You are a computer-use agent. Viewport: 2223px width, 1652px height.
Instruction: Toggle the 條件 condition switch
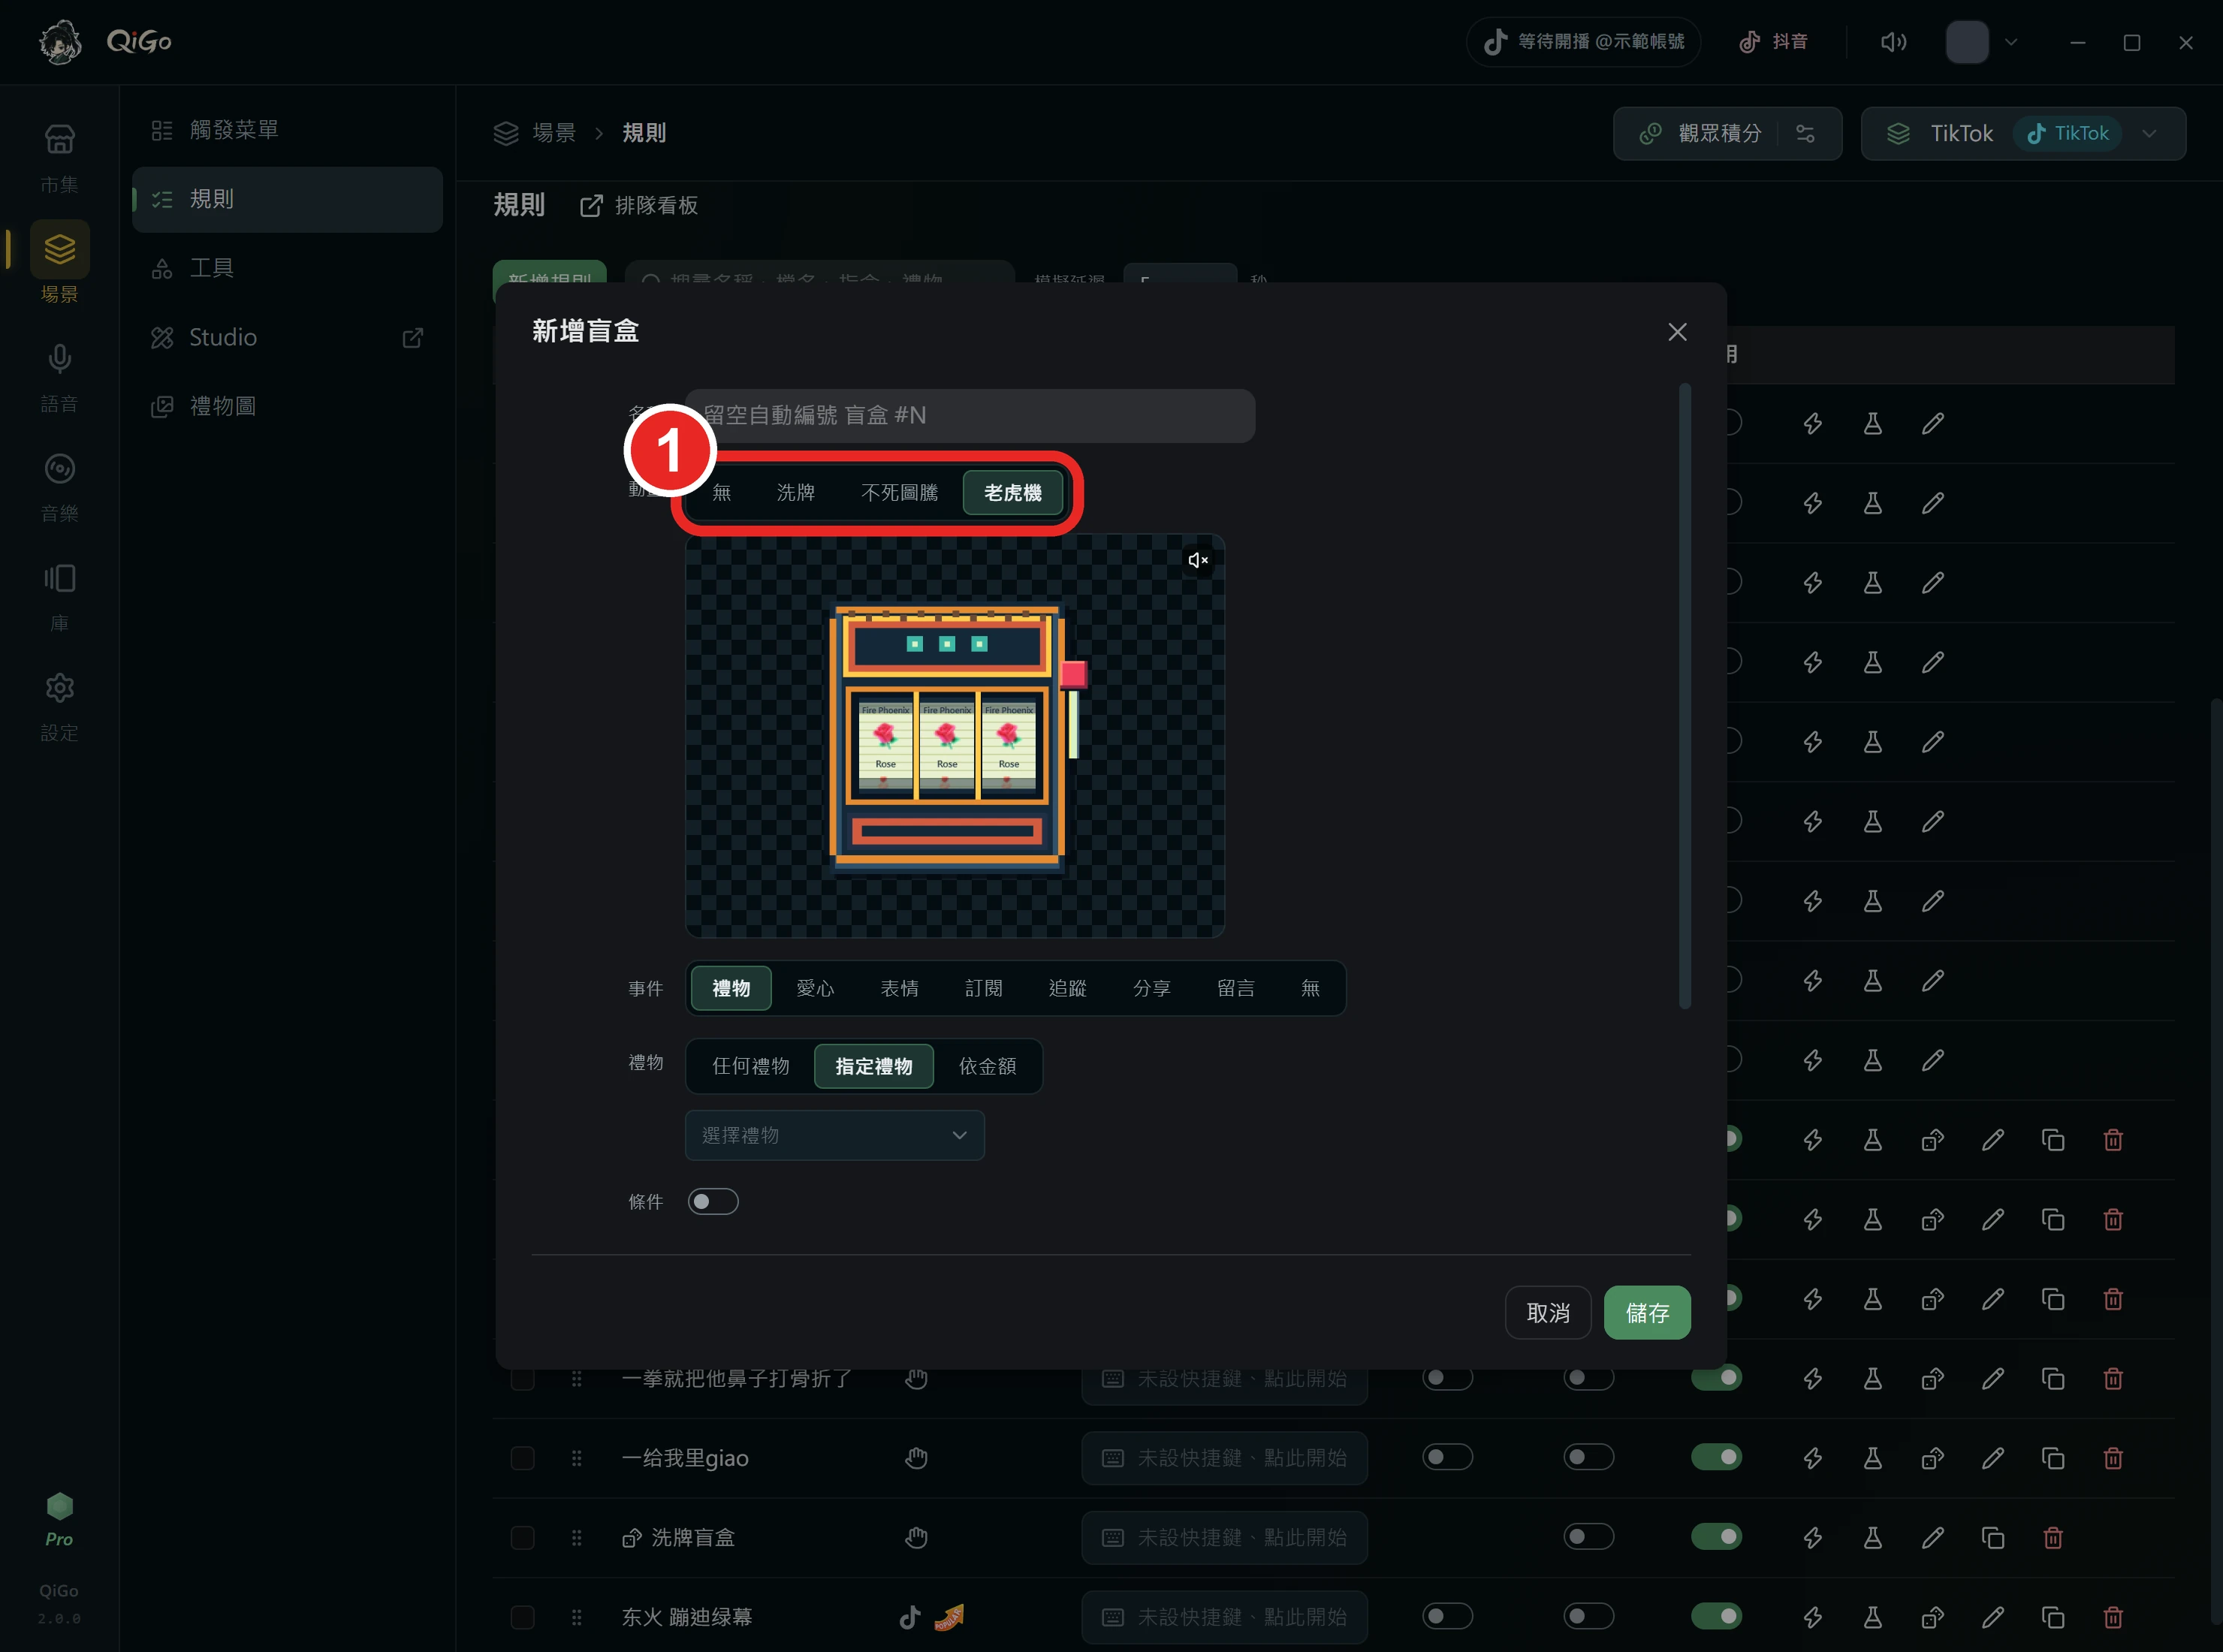click(713, 1201)
